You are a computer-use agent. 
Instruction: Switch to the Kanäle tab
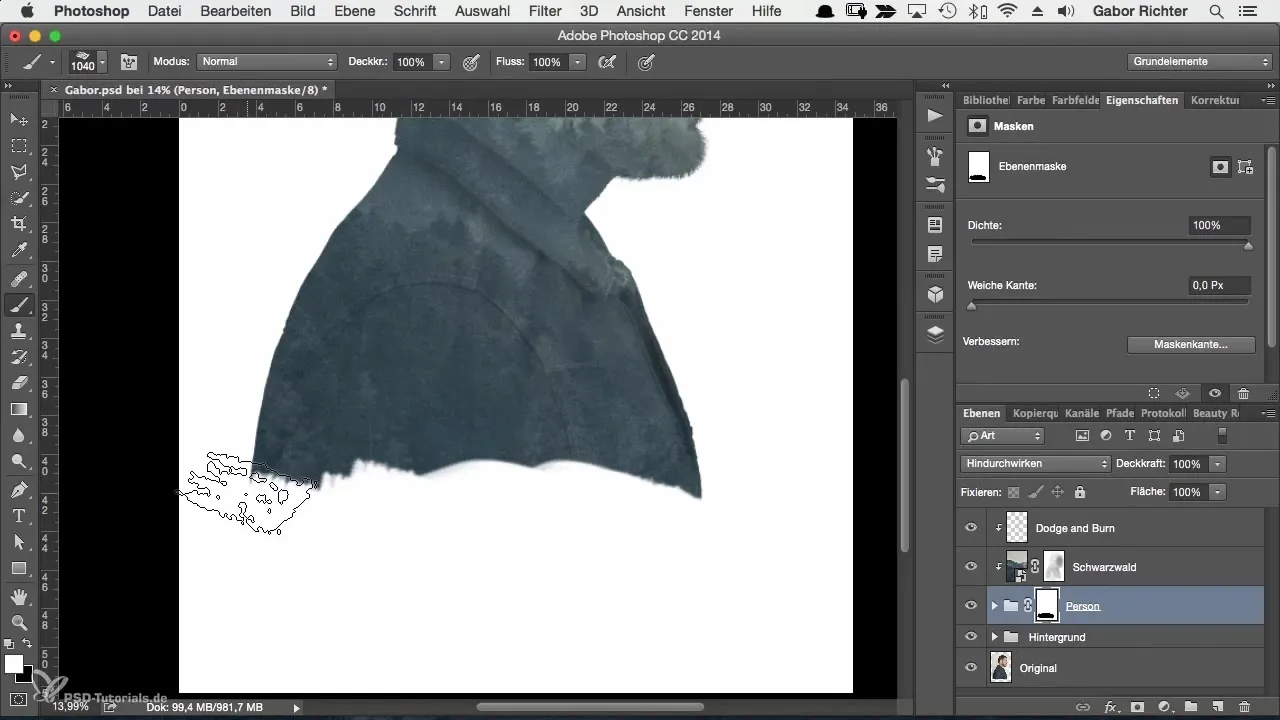click(1082, 413)
